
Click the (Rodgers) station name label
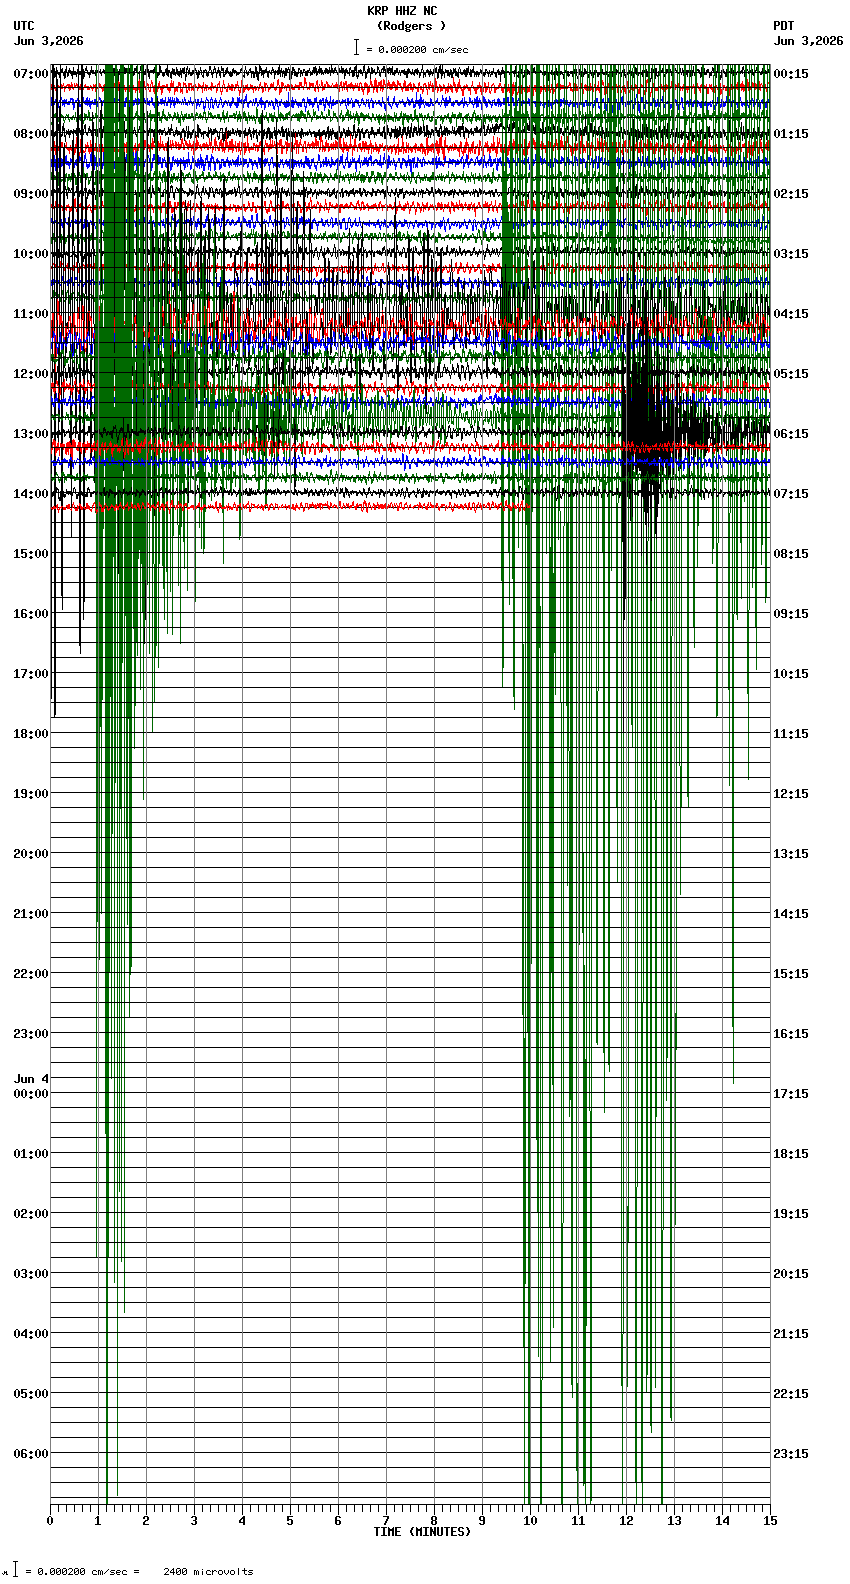[412, 26]
